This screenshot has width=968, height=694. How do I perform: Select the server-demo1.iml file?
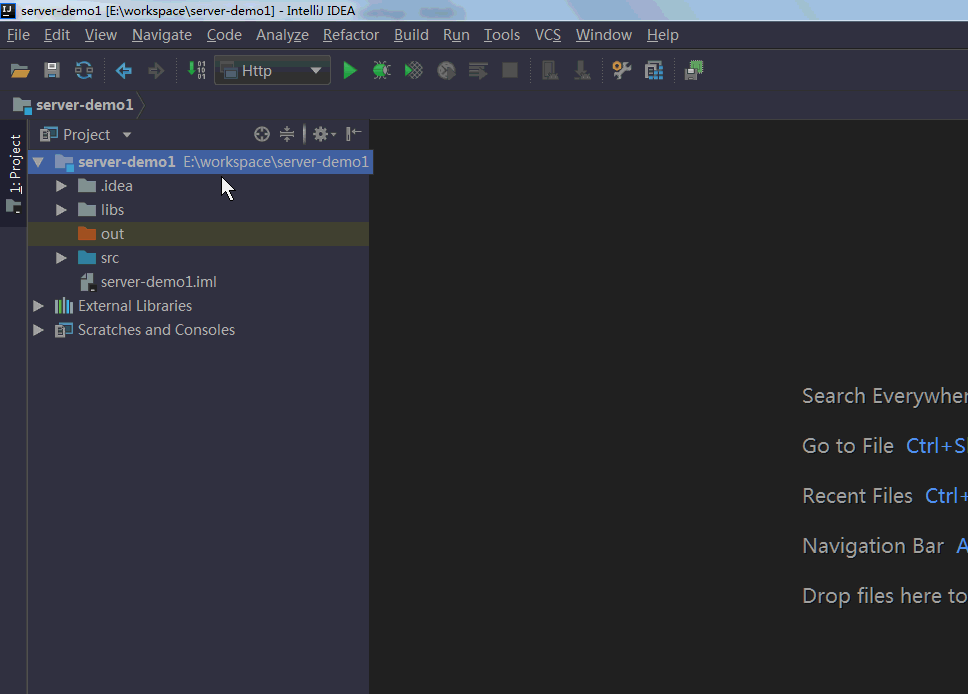[x=198, y=282]
